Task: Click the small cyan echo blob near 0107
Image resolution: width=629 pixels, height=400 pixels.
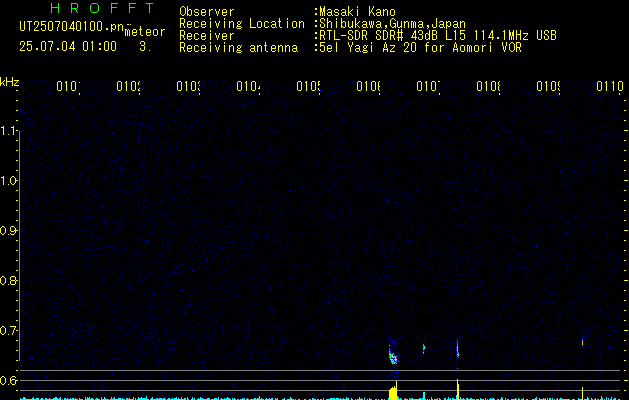Action: point(424,348)
